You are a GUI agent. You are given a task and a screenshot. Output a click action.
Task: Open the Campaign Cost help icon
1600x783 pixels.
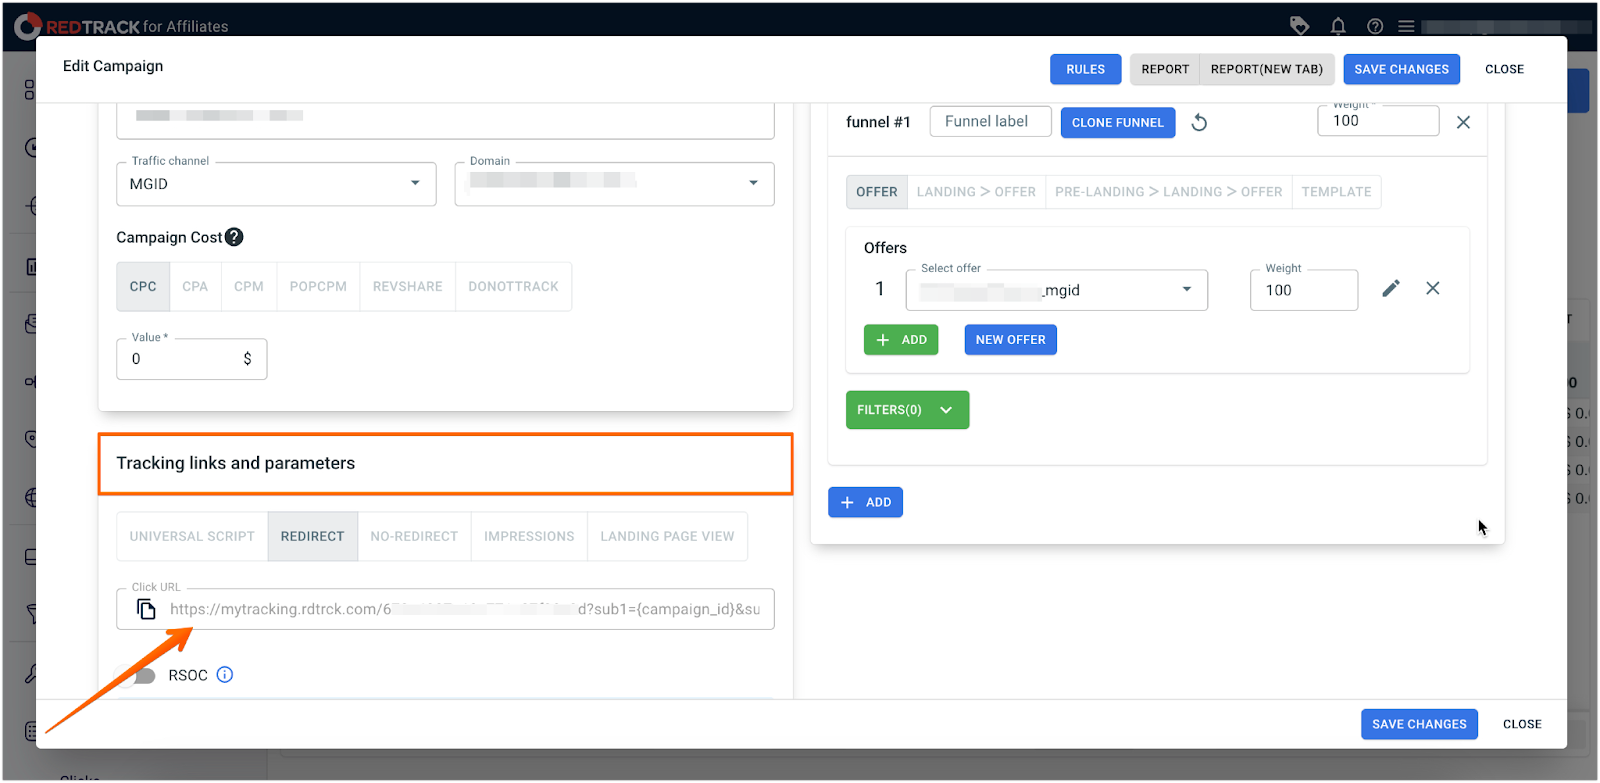click(x=234, y=237)
